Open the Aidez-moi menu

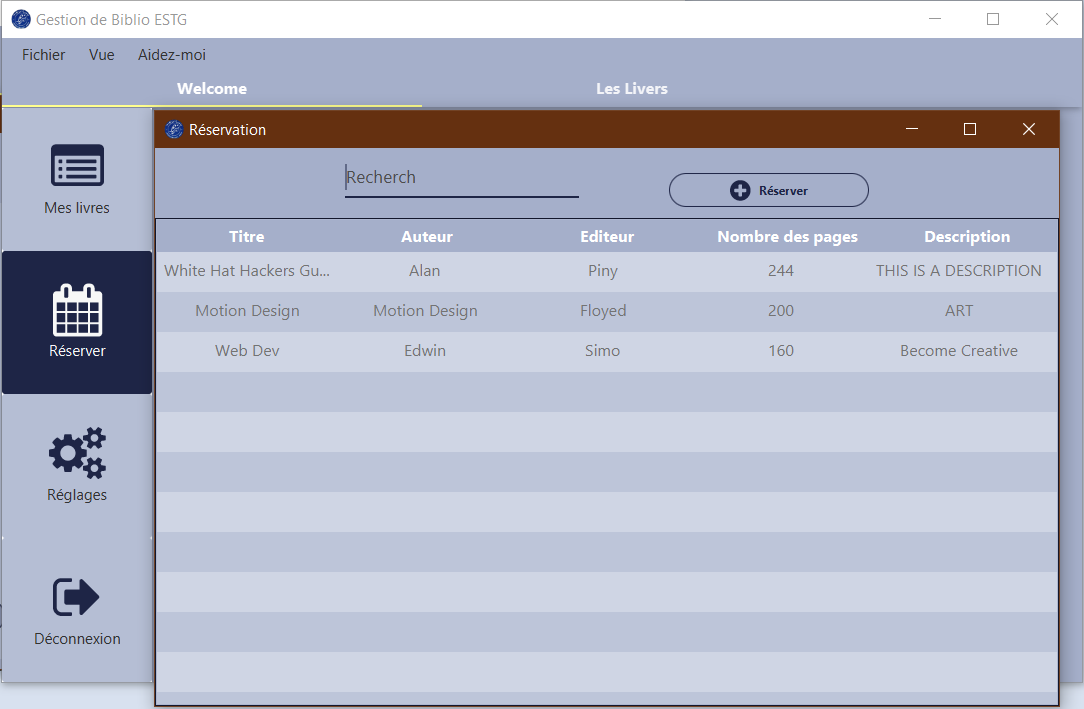pyautogui.click(x=171, y=55)
